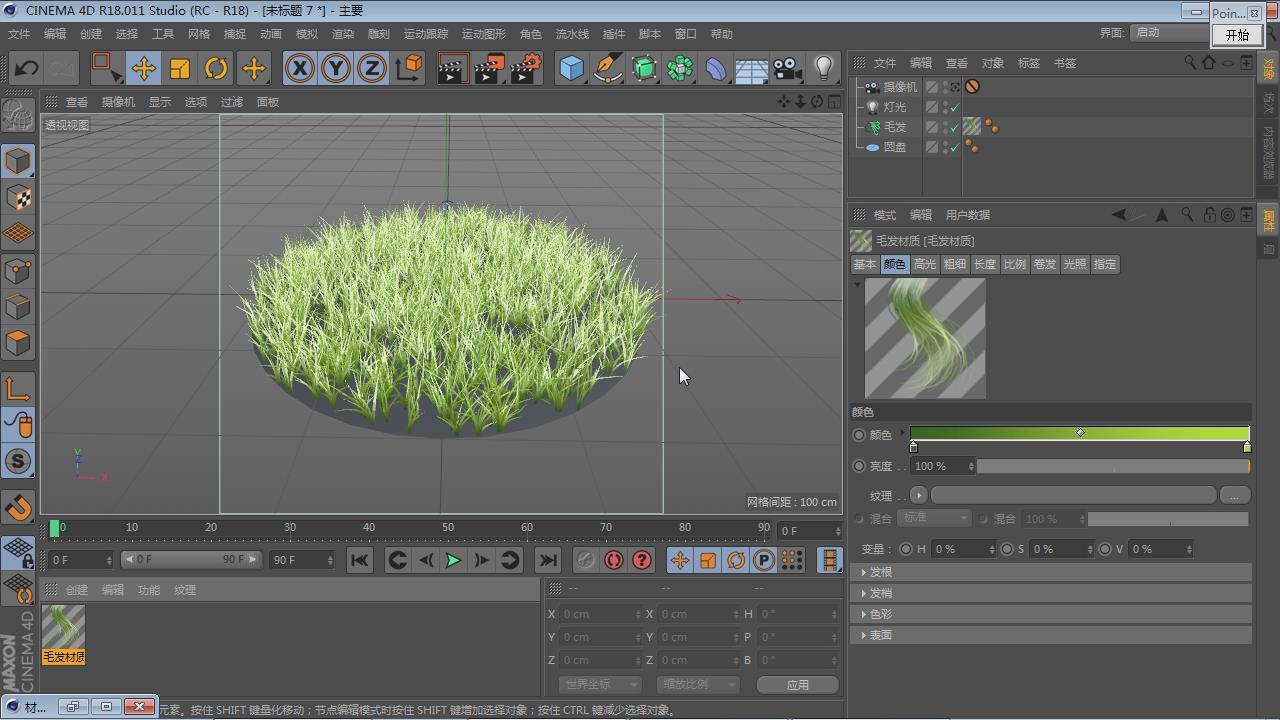This screenshot has width=1280, height=720.
Task: Select the Move tool in top toolbar
Action: click(143, 68)
